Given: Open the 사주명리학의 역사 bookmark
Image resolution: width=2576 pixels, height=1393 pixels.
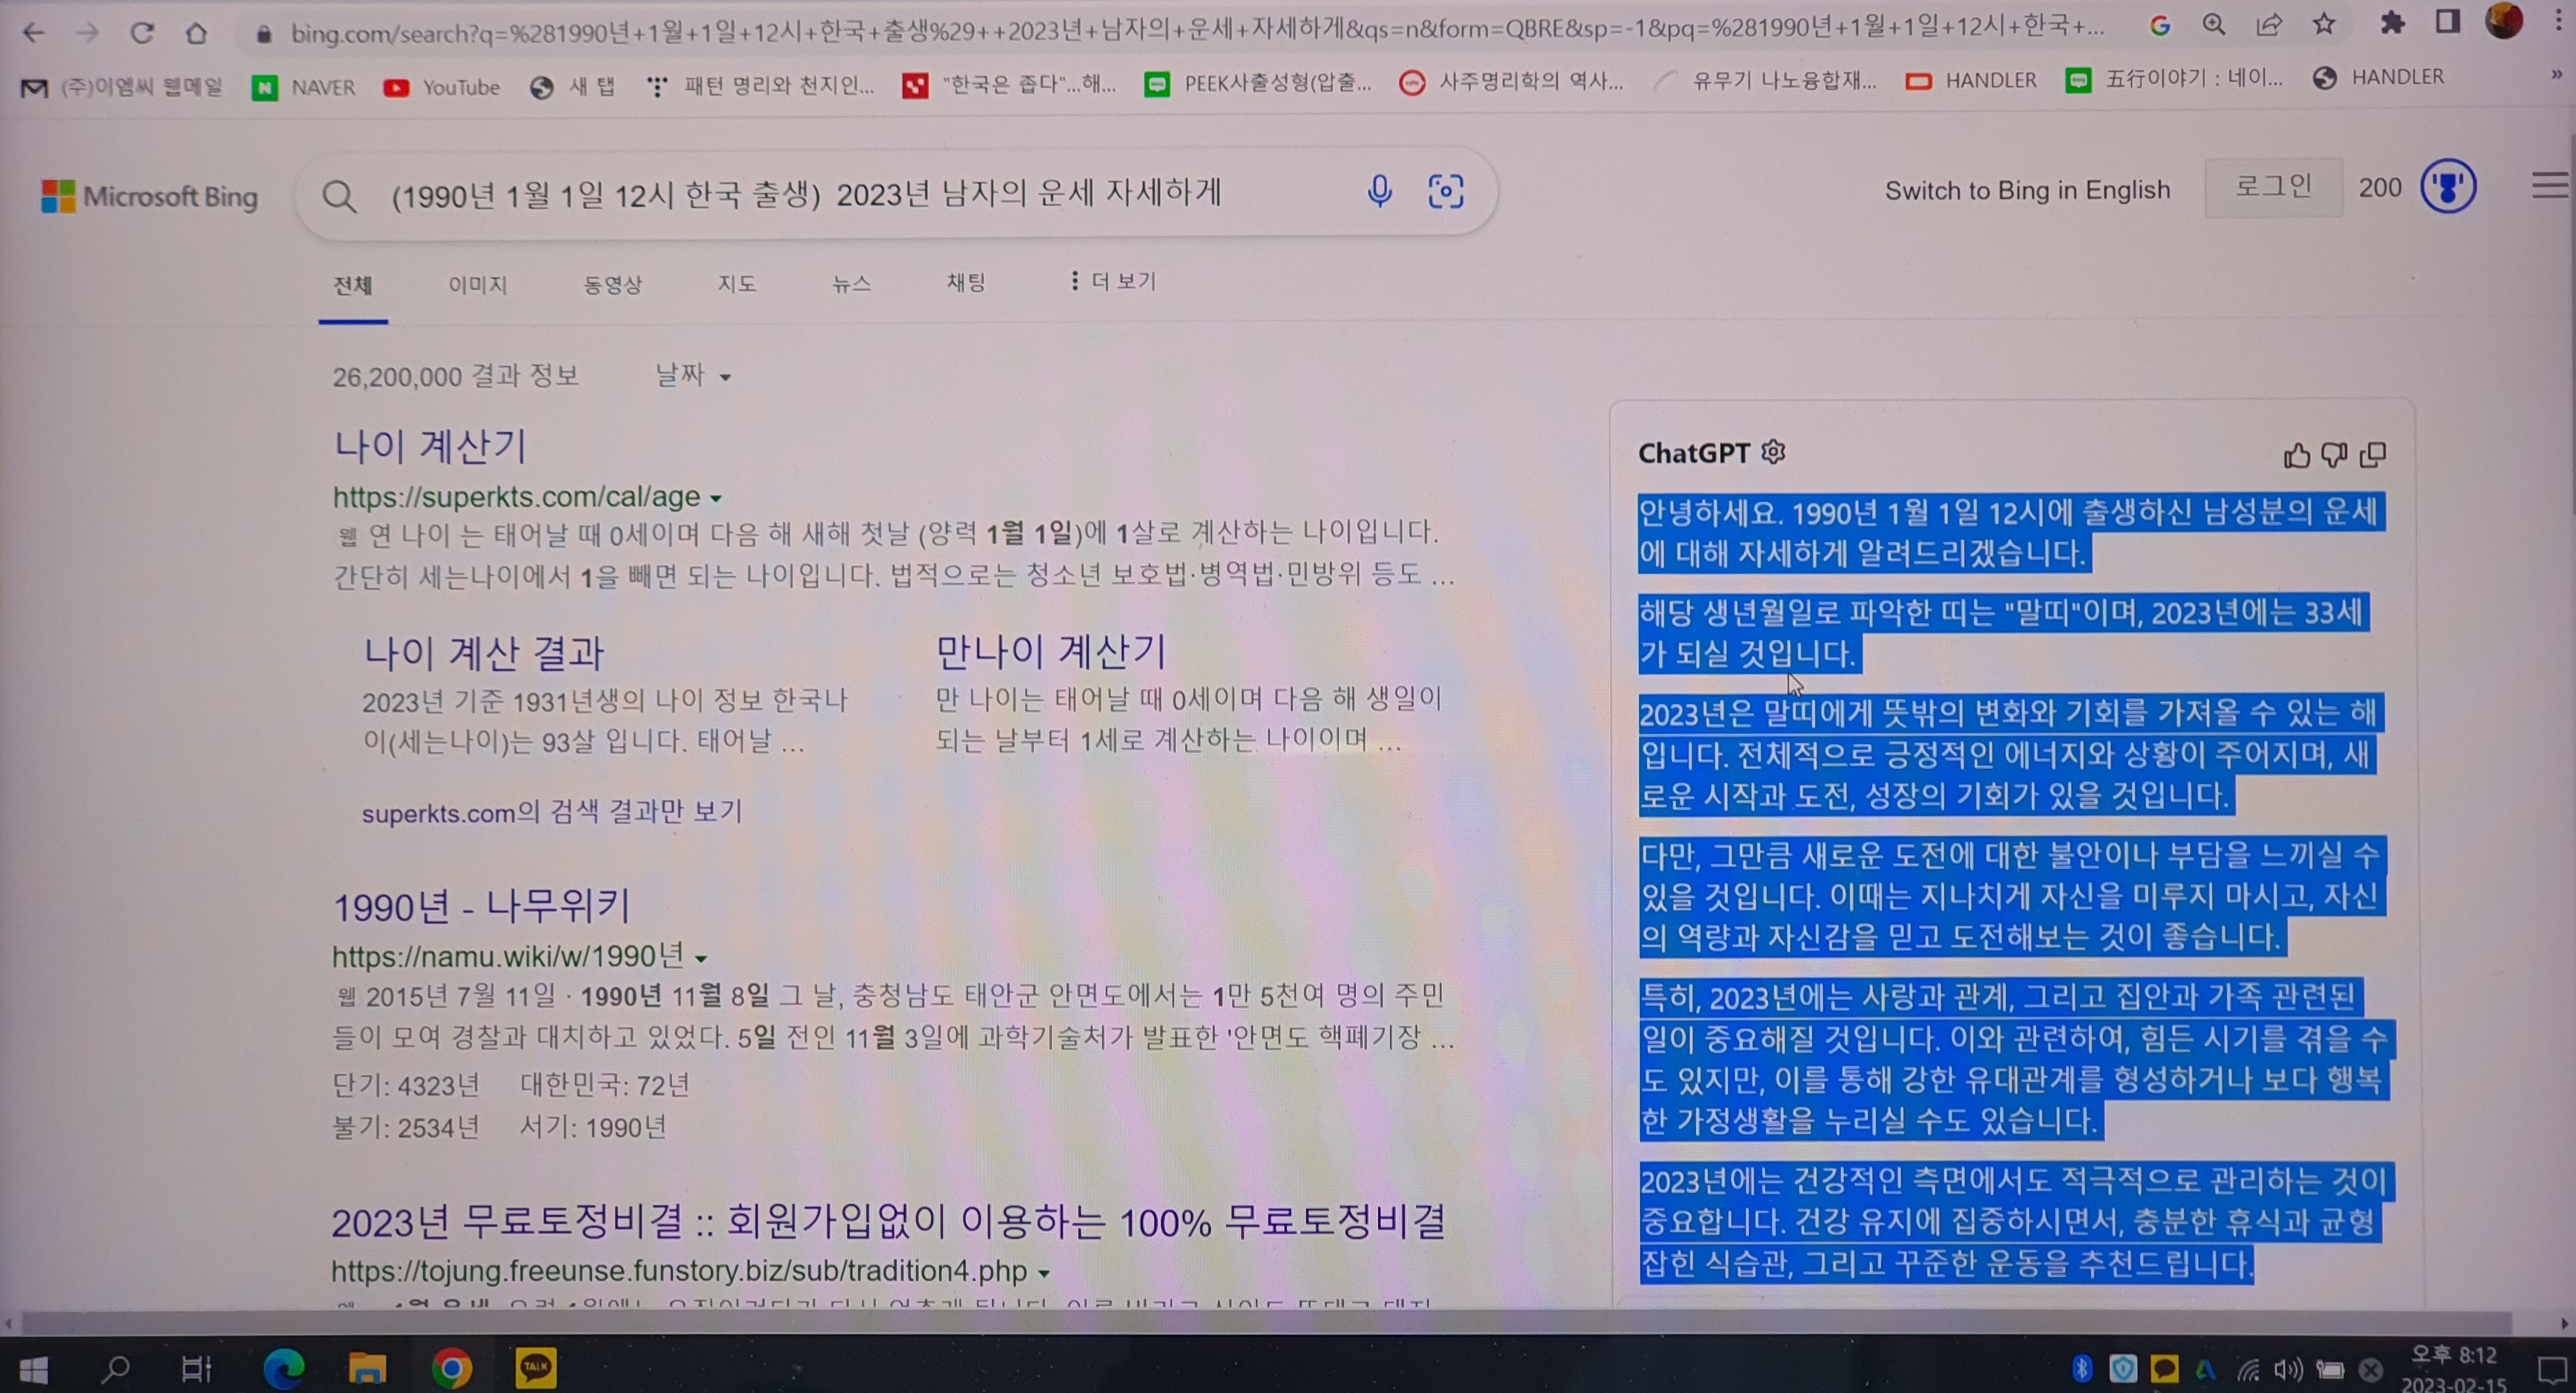Looking at the screenshot, I should point(1511,82).
